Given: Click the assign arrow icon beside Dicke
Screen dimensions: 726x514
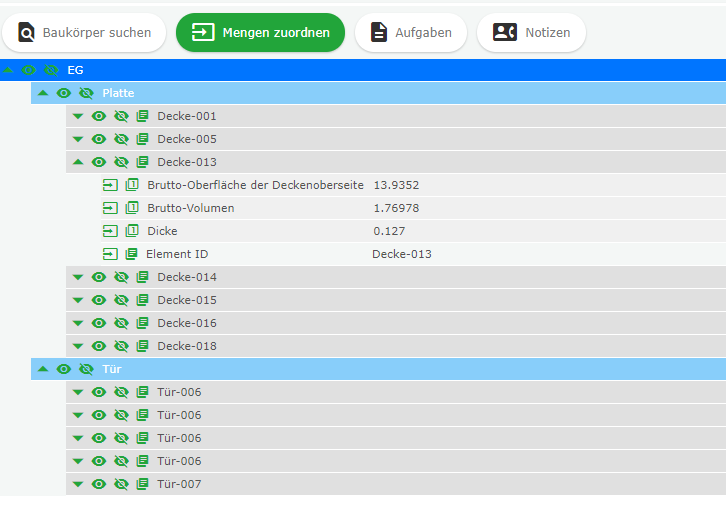Looking at the screenshot, I should (x=110, y=231).
